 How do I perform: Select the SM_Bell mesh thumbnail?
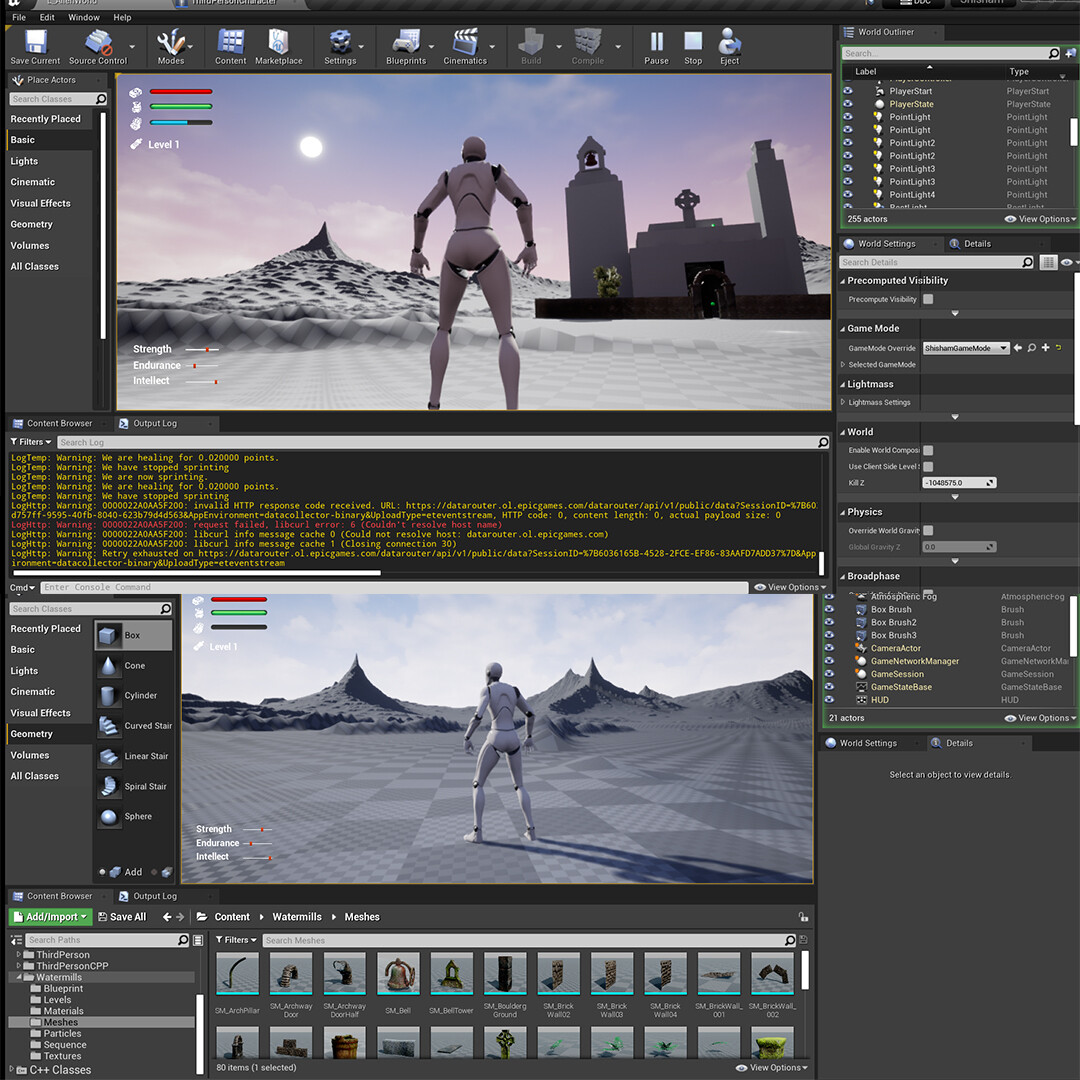[398, 973]
